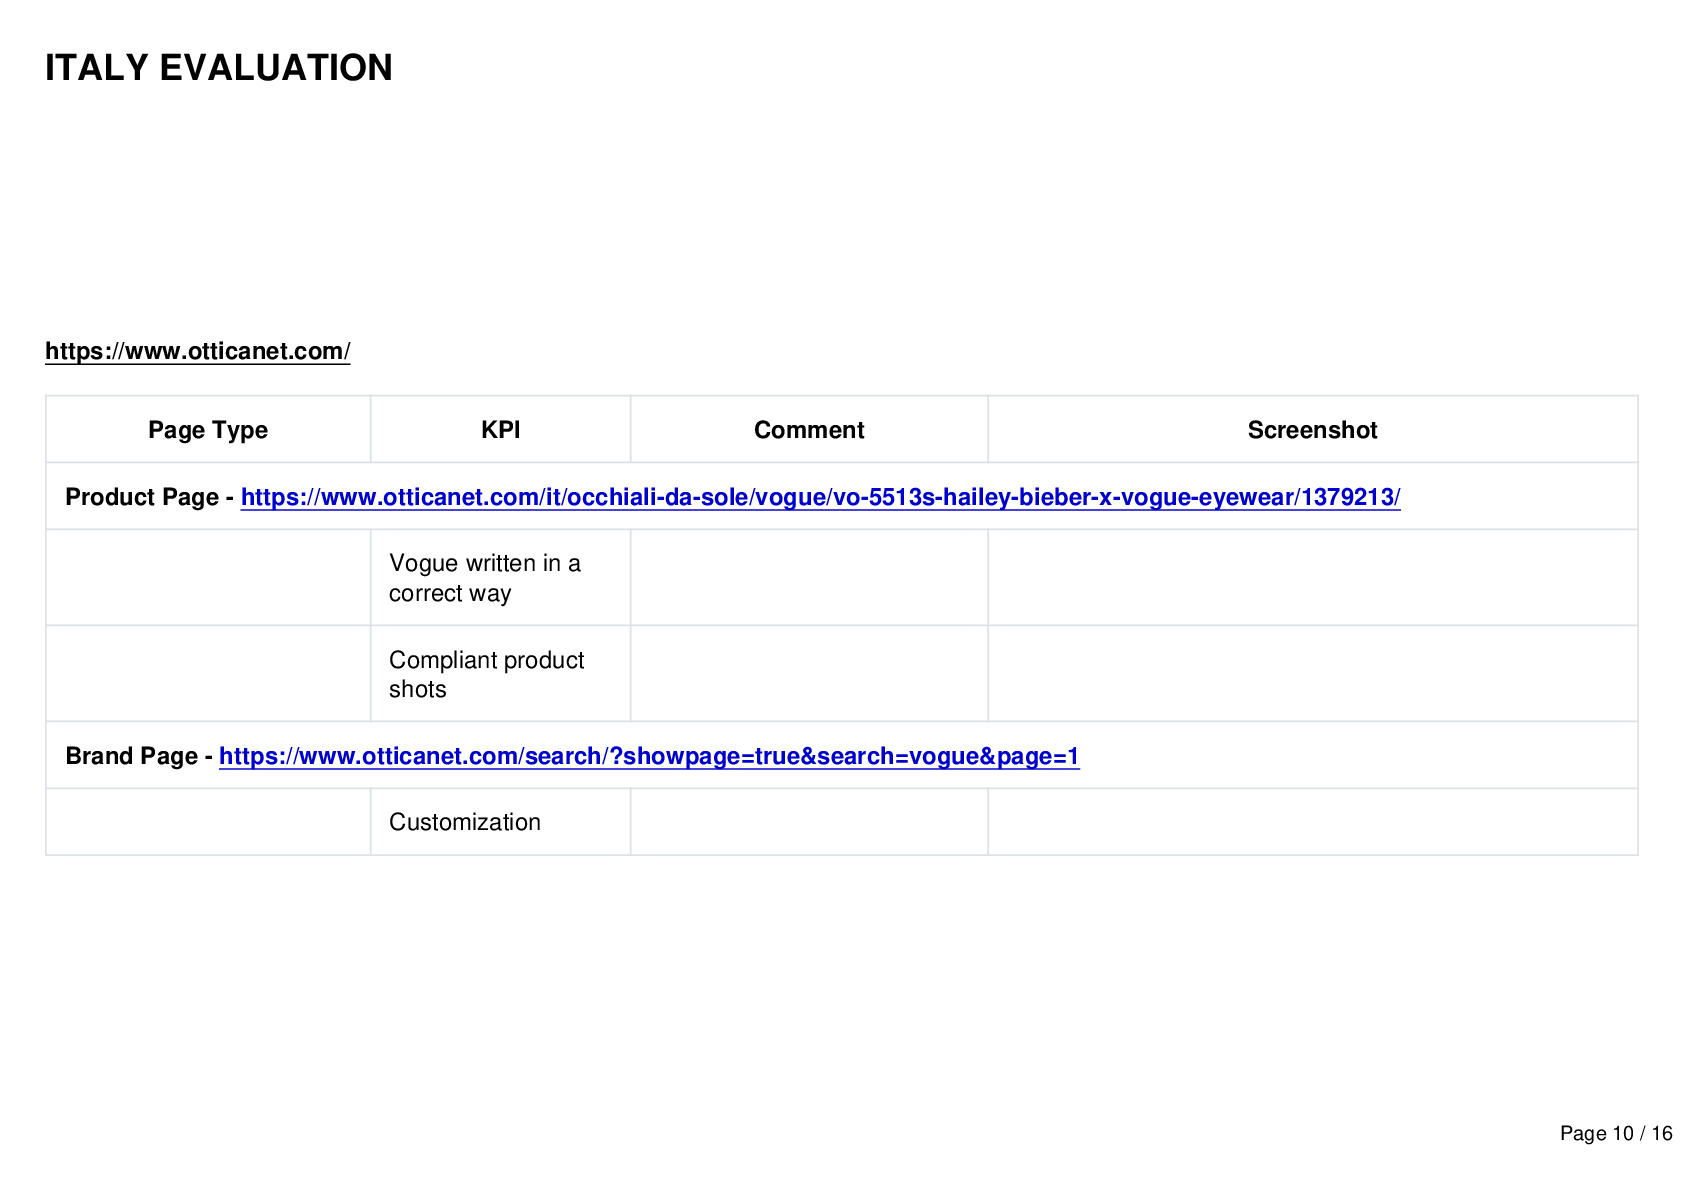This screenshot has height=1191, width=1684.
Task: Click the 'Brand Page -' label
Action: [139, 756]
